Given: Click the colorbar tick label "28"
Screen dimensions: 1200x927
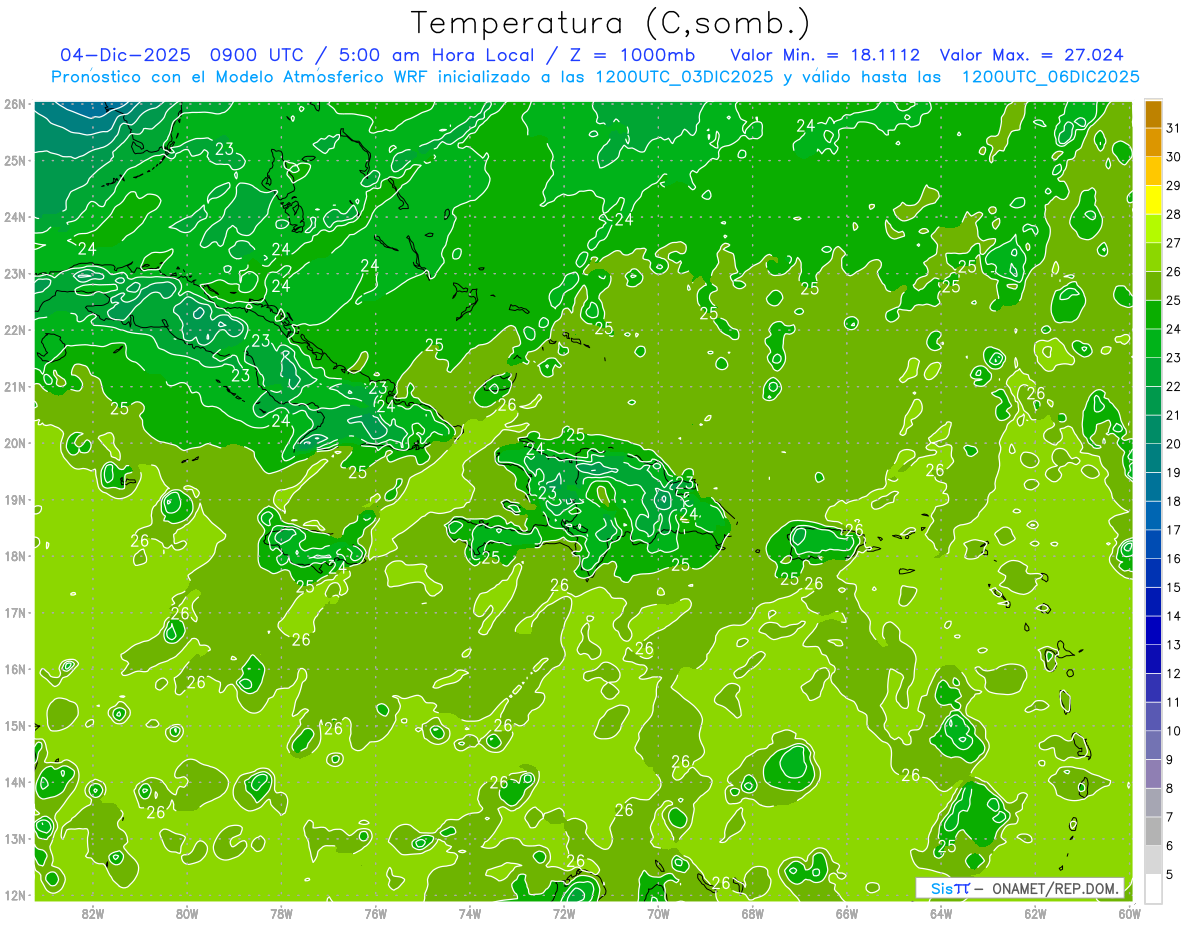Looking at the screenshot, I should point(1173,215).
